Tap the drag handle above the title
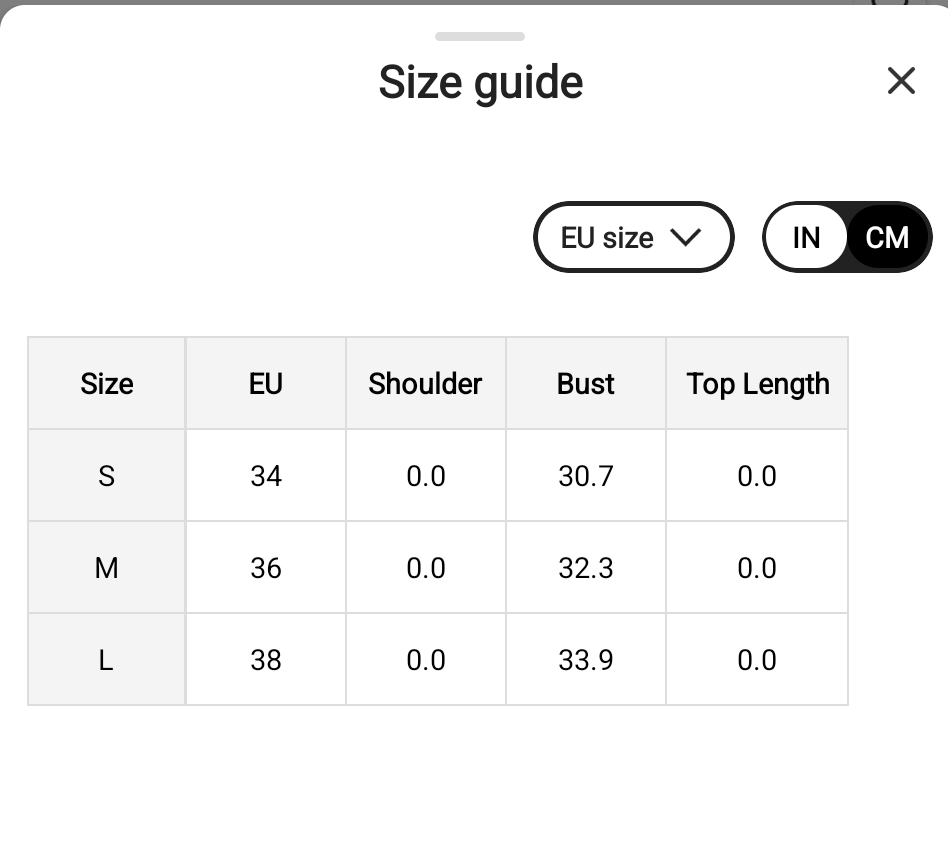 (480, 36)
